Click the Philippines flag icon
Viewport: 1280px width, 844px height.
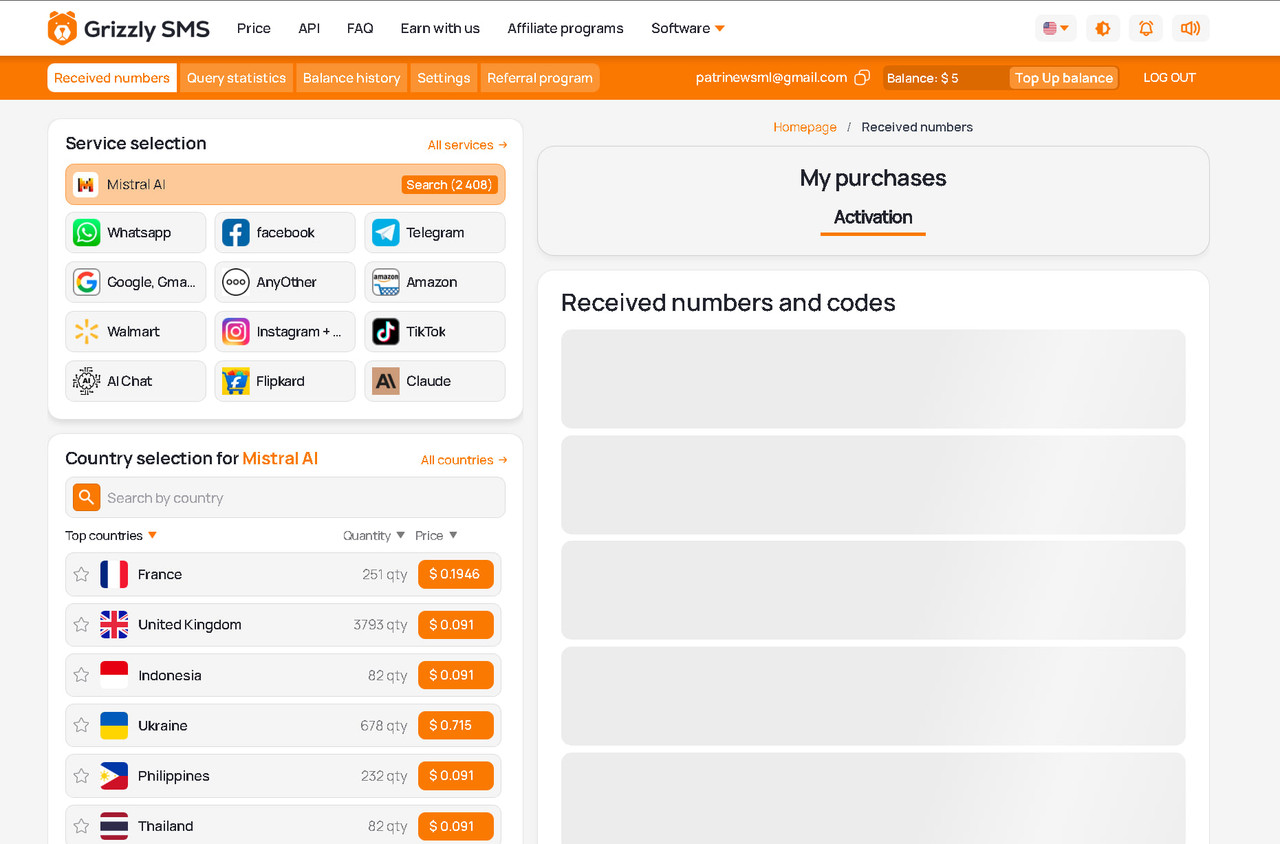click(x=114, y=776)
